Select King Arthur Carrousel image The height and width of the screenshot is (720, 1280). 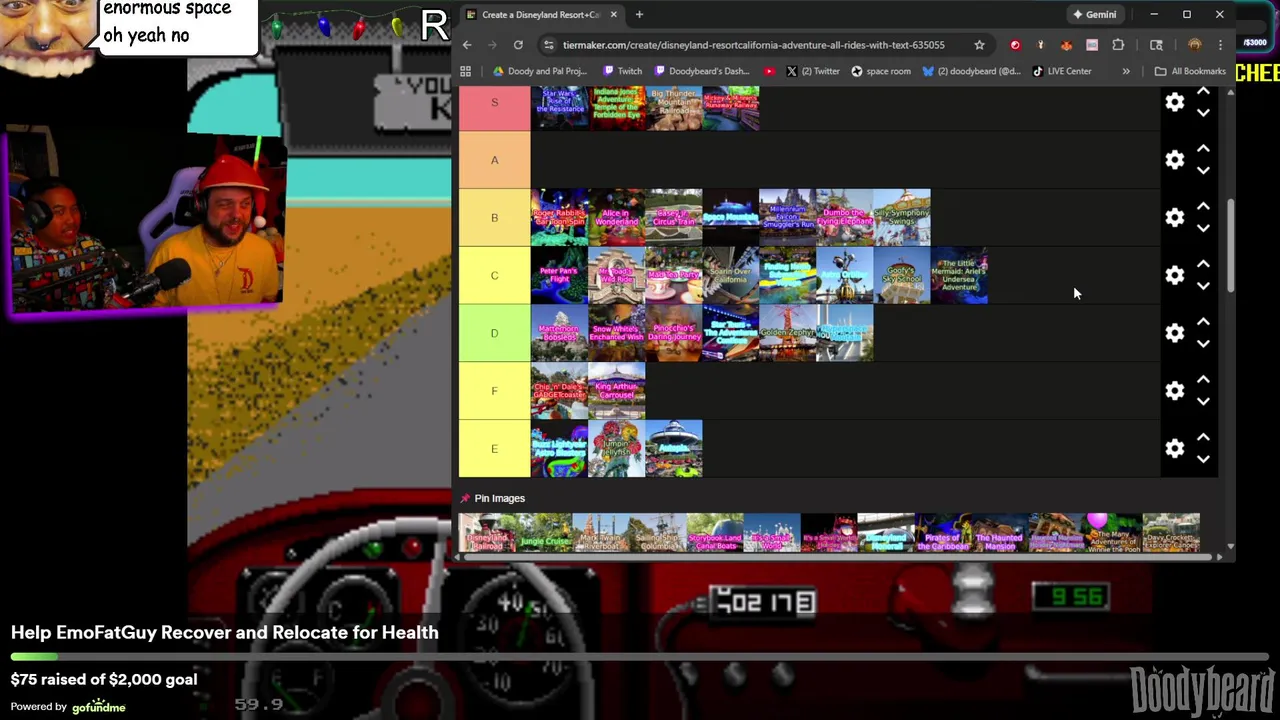coord(617,391)
